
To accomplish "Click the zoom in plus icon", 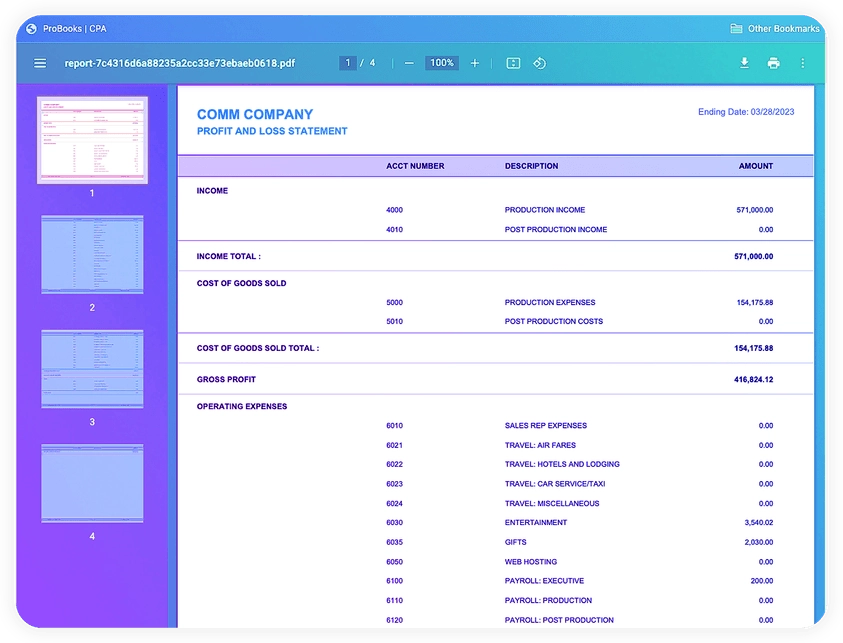I will tap(475, 63).
